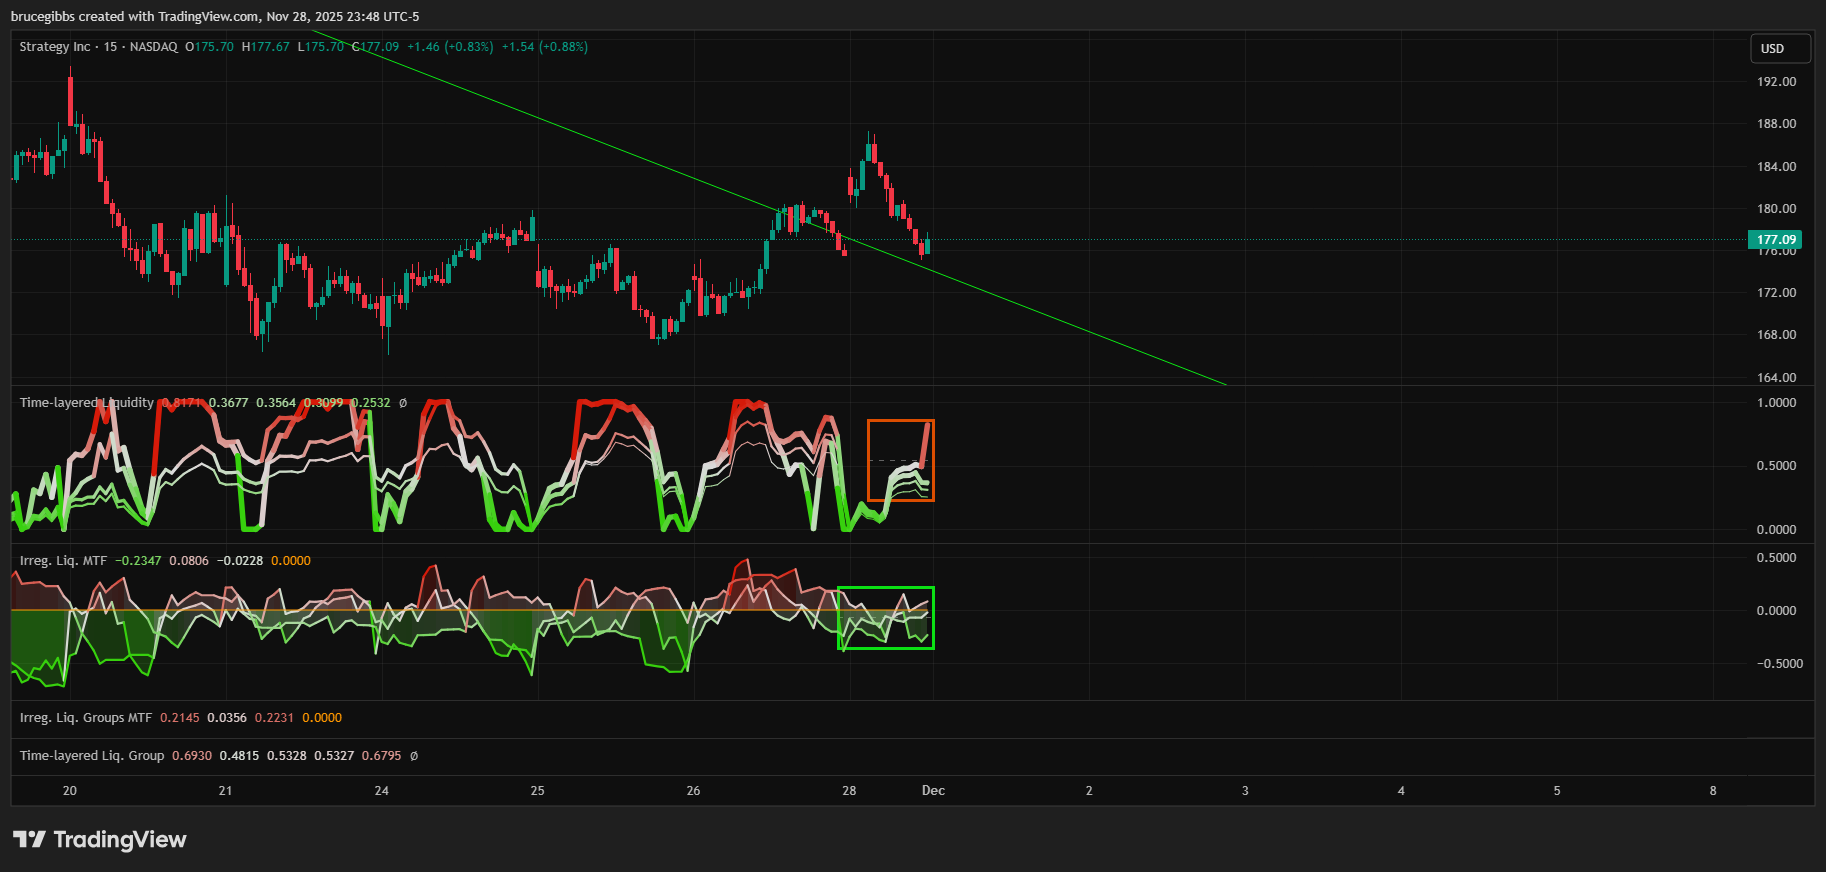
Task: Expand the Time-layered Liq. Group pane
Action: [x=92, y=756]
